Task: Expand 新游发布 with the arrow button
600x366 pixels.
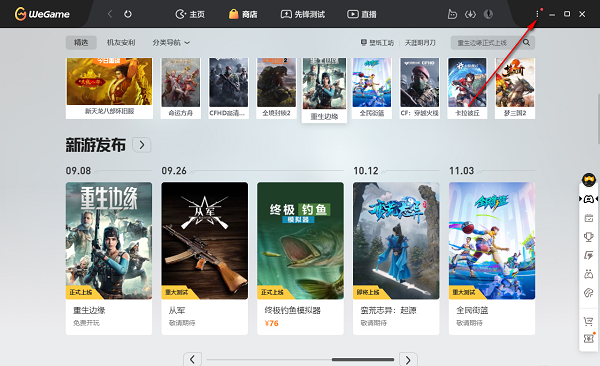Action: coord(142,145)
